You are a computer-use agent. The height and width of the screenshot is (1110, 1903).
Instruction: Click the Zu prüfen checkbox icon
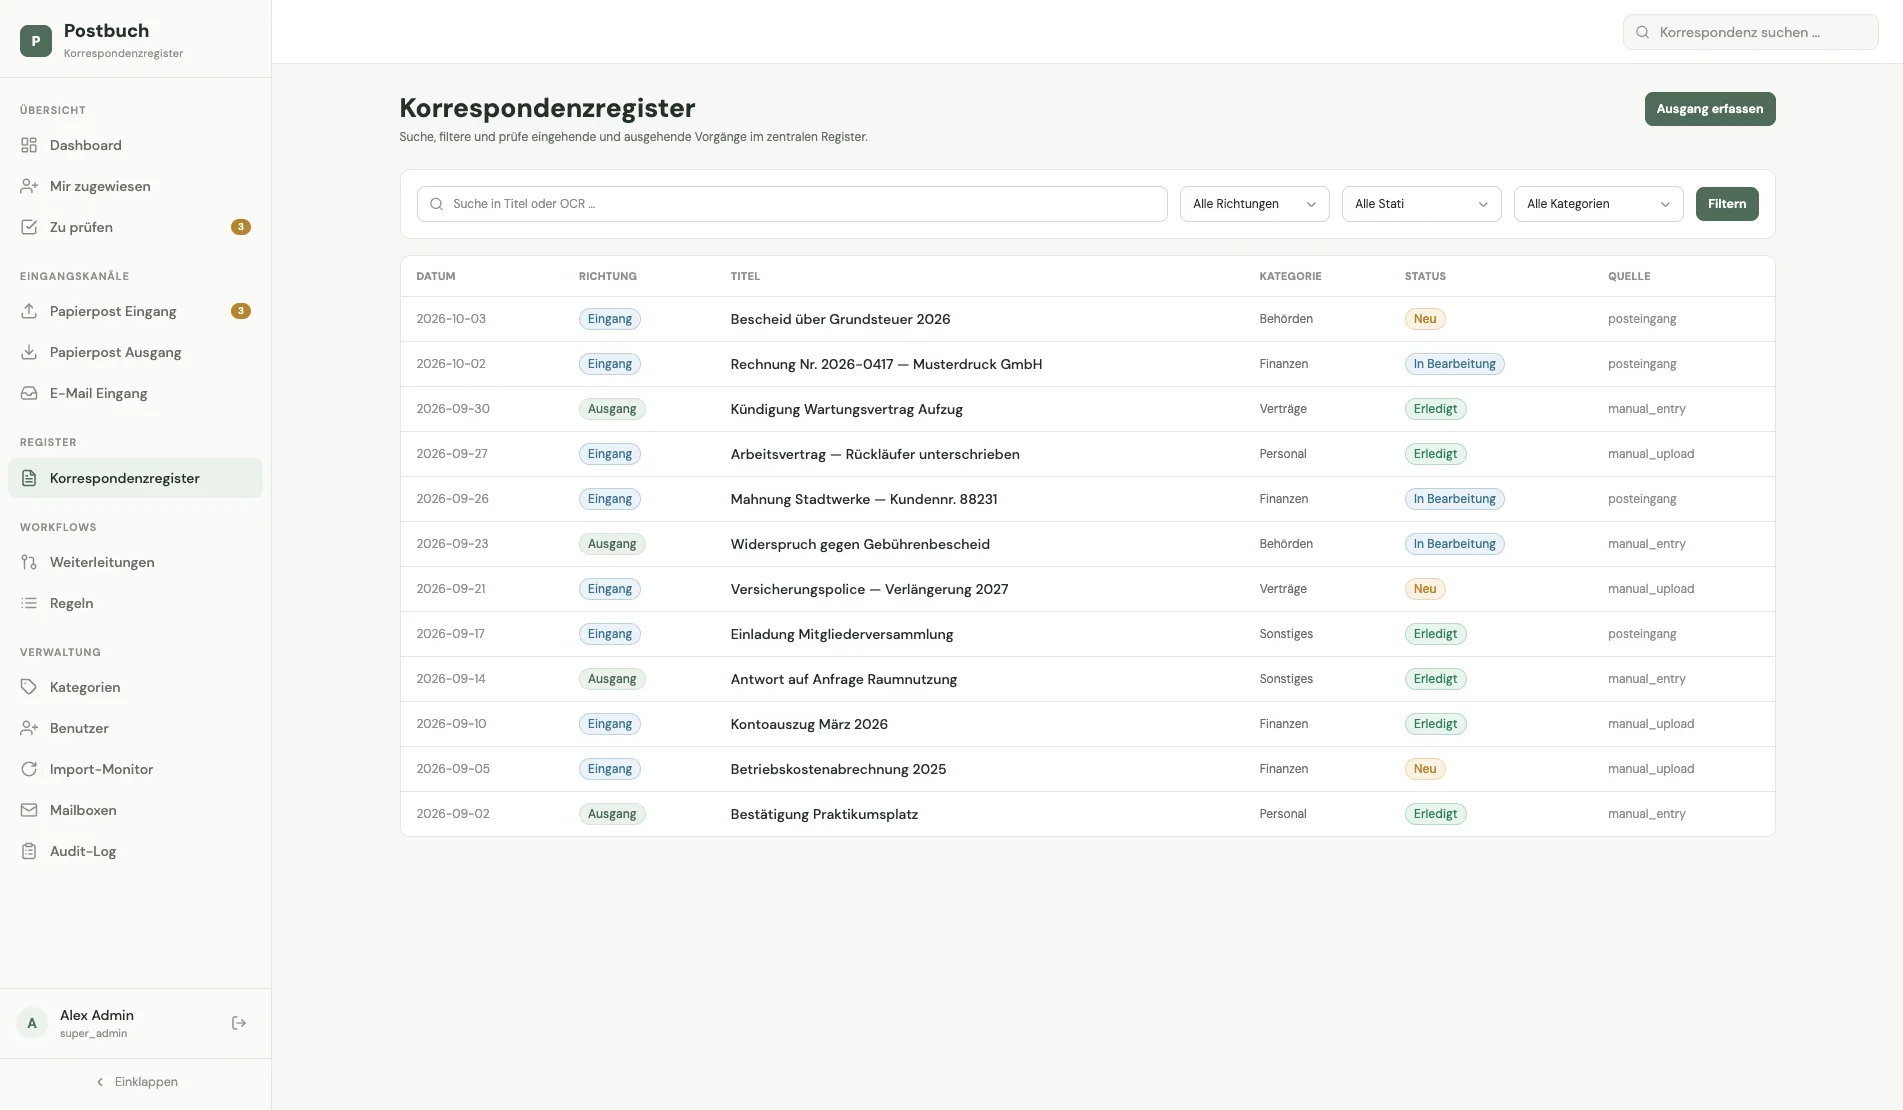[29, 227]
